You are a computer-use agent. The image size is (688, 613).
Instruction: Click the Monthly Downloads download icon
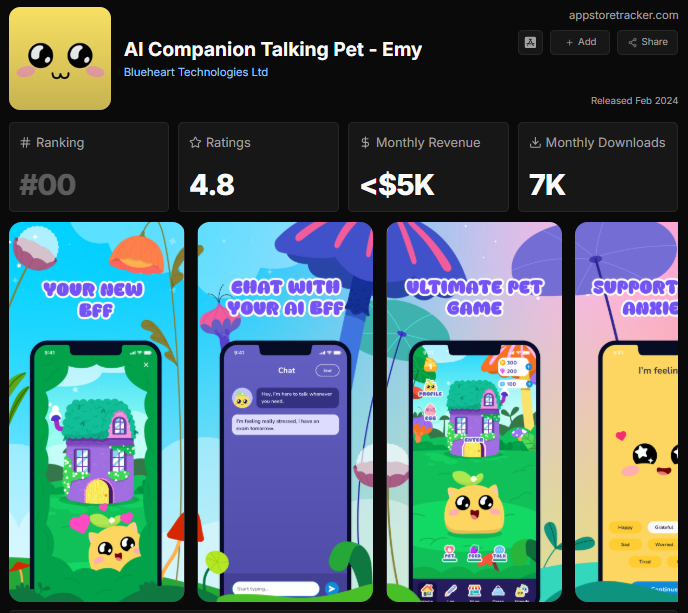(x=535, y=142)
